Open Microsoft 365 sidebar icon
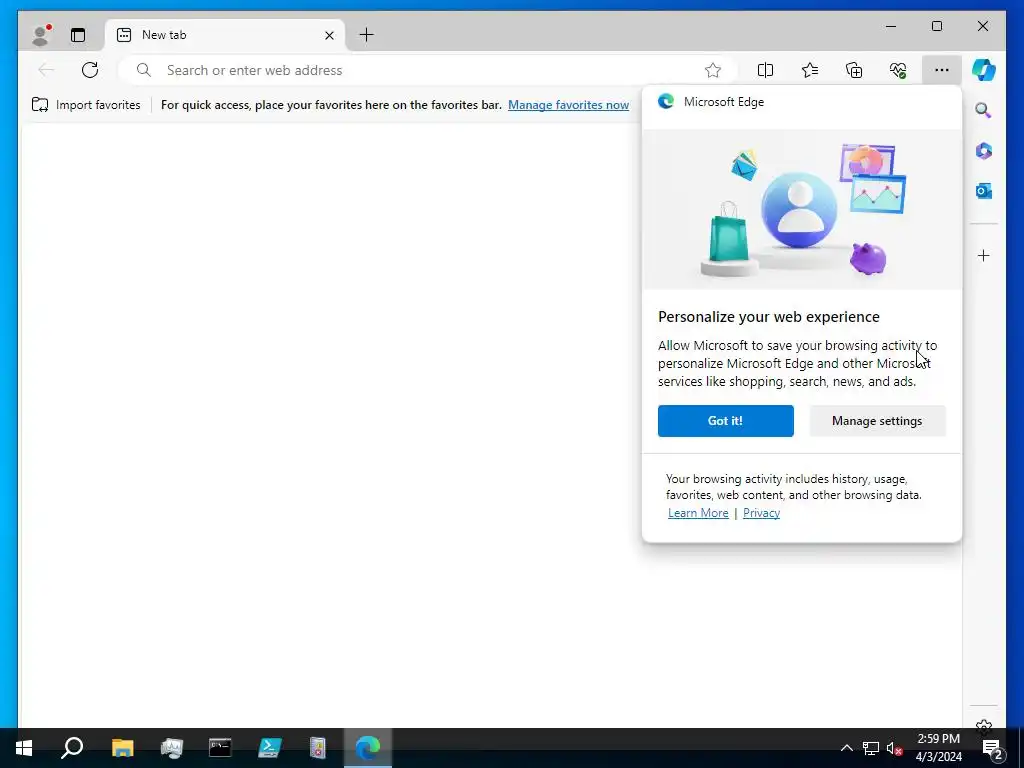 point(984,151)
